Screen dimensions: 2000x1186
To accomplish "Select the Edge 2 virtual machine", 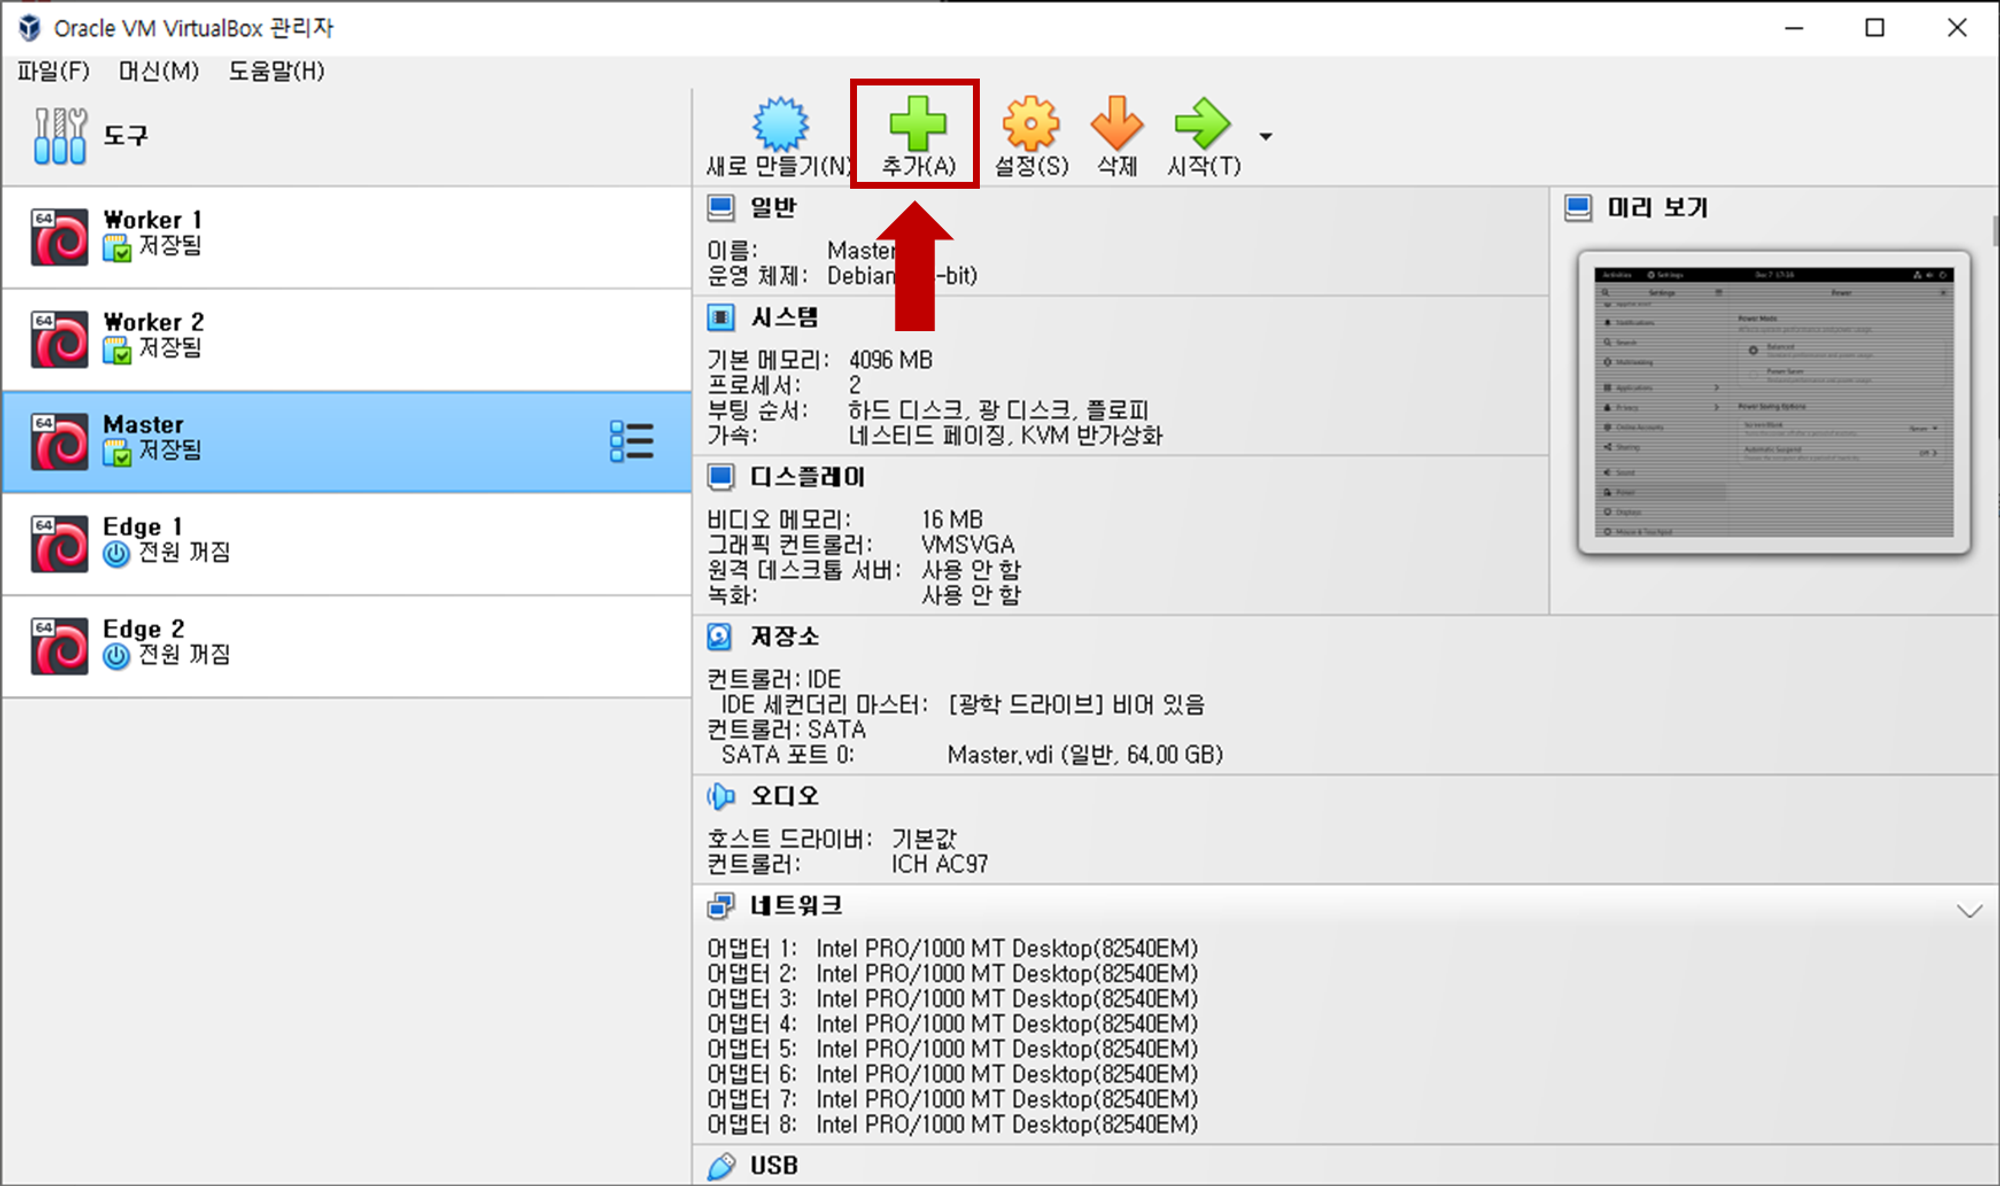I will click(346, 647).
